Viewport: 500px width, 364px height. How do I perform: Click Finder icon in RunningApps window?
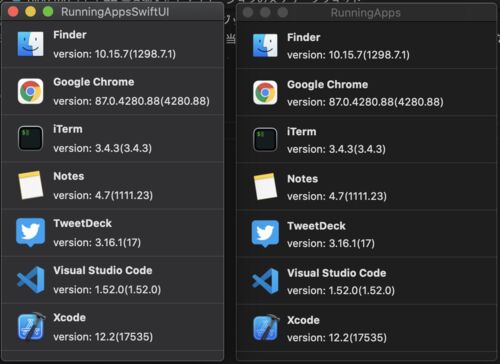(265, 45)
